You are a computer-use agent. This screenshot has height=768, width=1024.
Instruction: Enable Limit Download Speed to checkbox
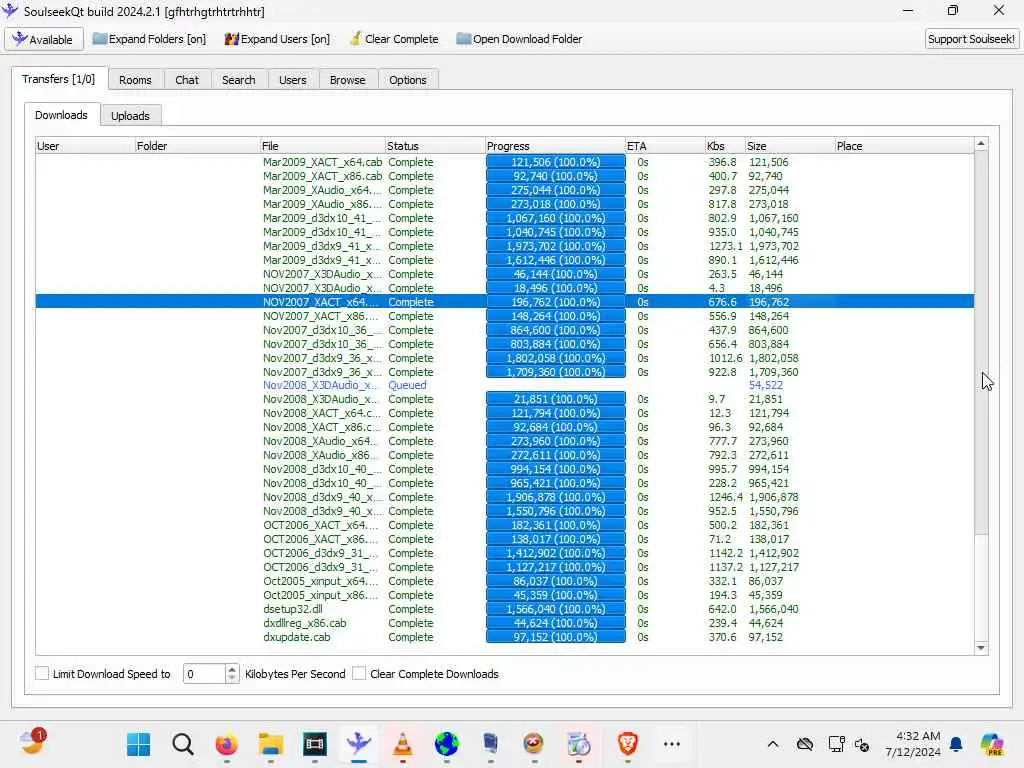[42, 673]
